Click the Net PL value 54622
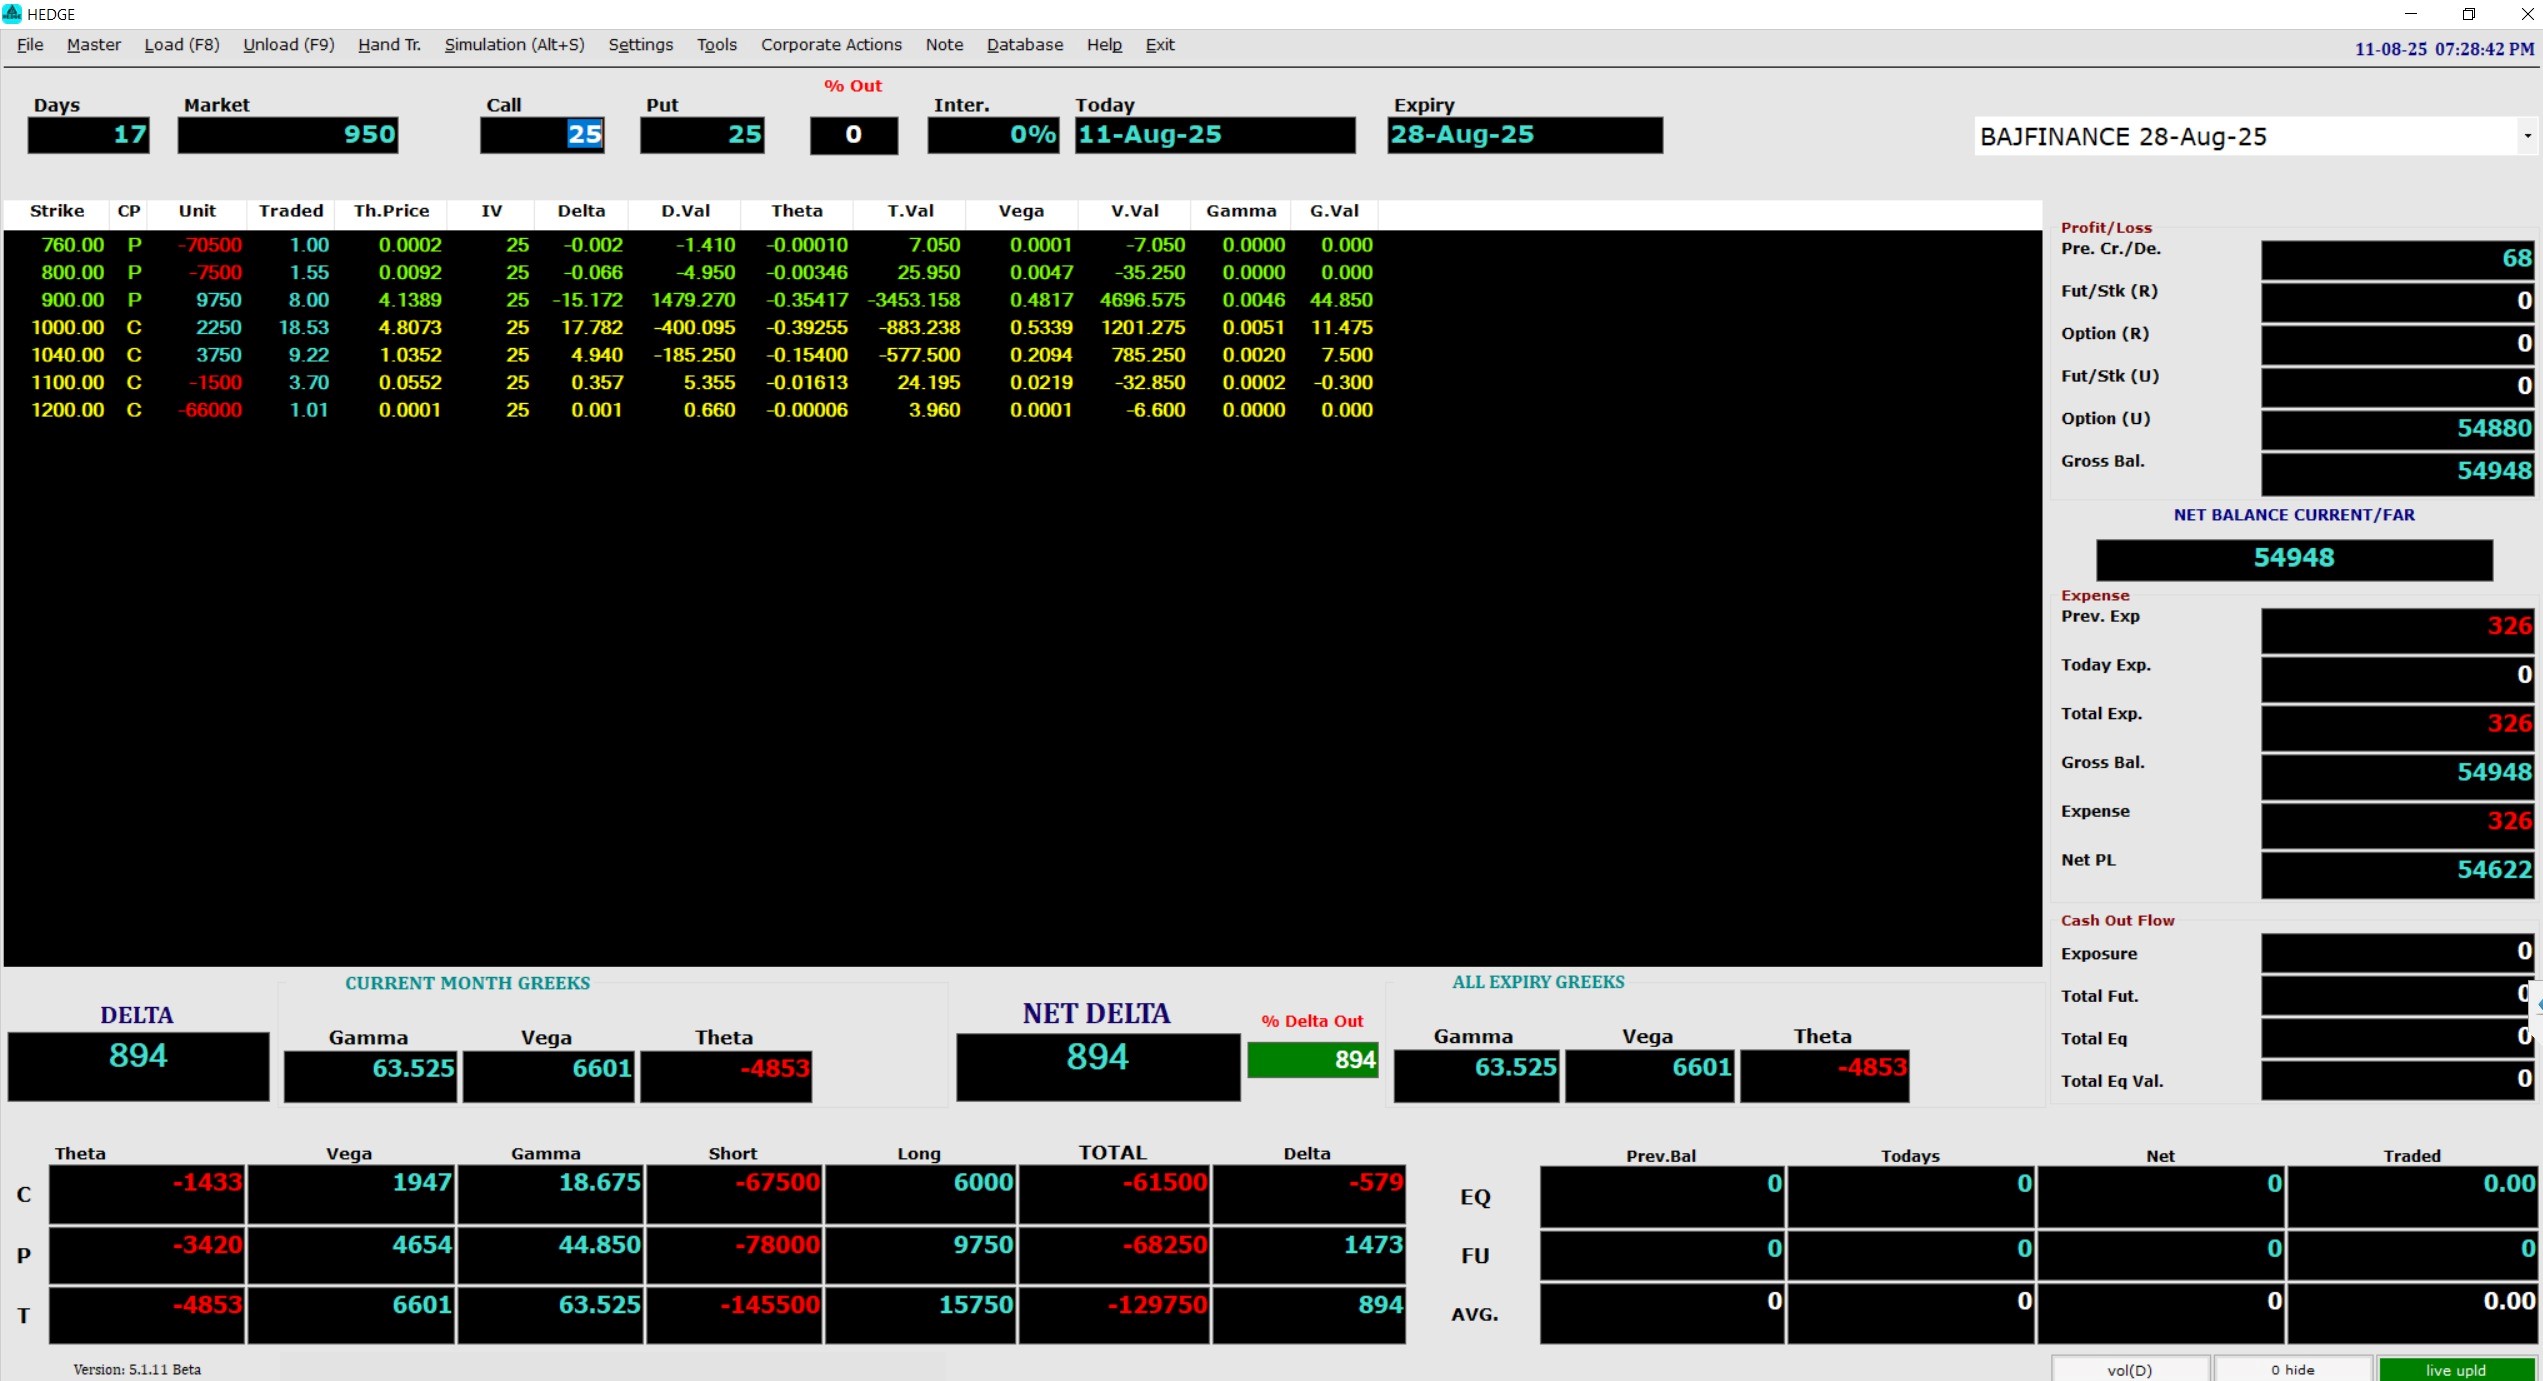This screenshot has width=2543, height=1381. pos(2397,873)
